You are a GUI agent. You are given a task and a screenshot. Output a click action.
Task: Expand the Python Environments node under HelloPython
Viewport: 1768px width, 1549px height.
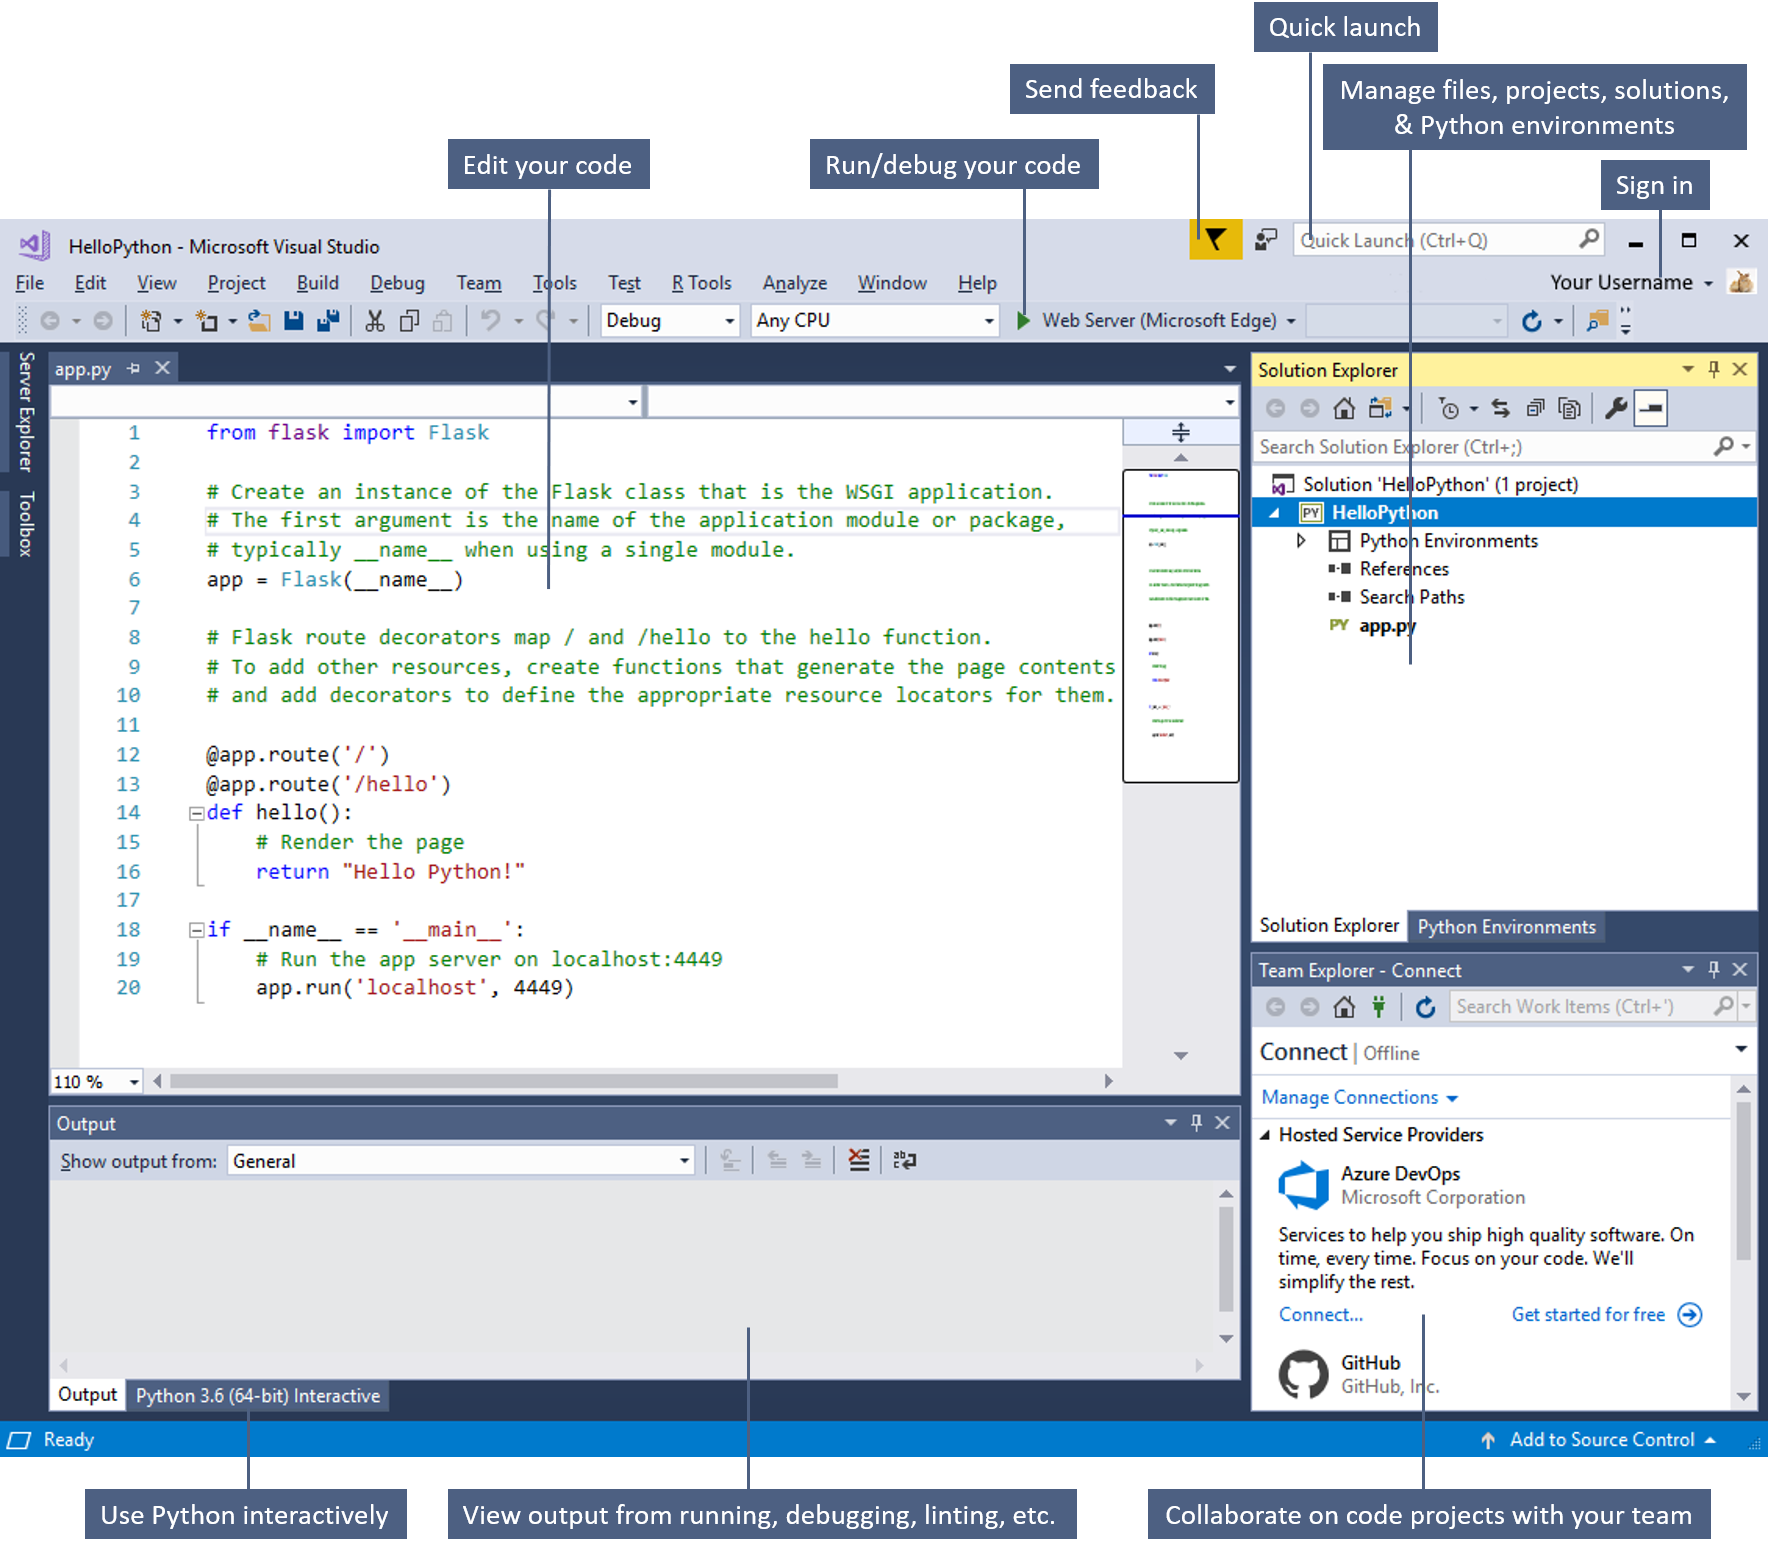(1302, 540)
